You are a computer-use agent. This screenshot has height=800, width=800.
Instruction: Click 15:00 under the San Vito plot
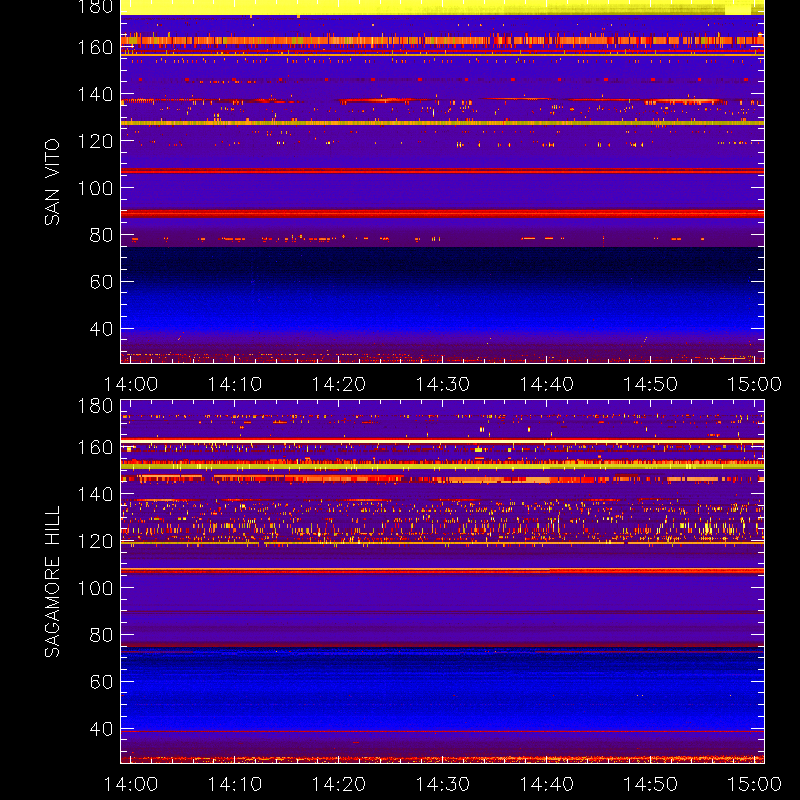pos(754,384)
